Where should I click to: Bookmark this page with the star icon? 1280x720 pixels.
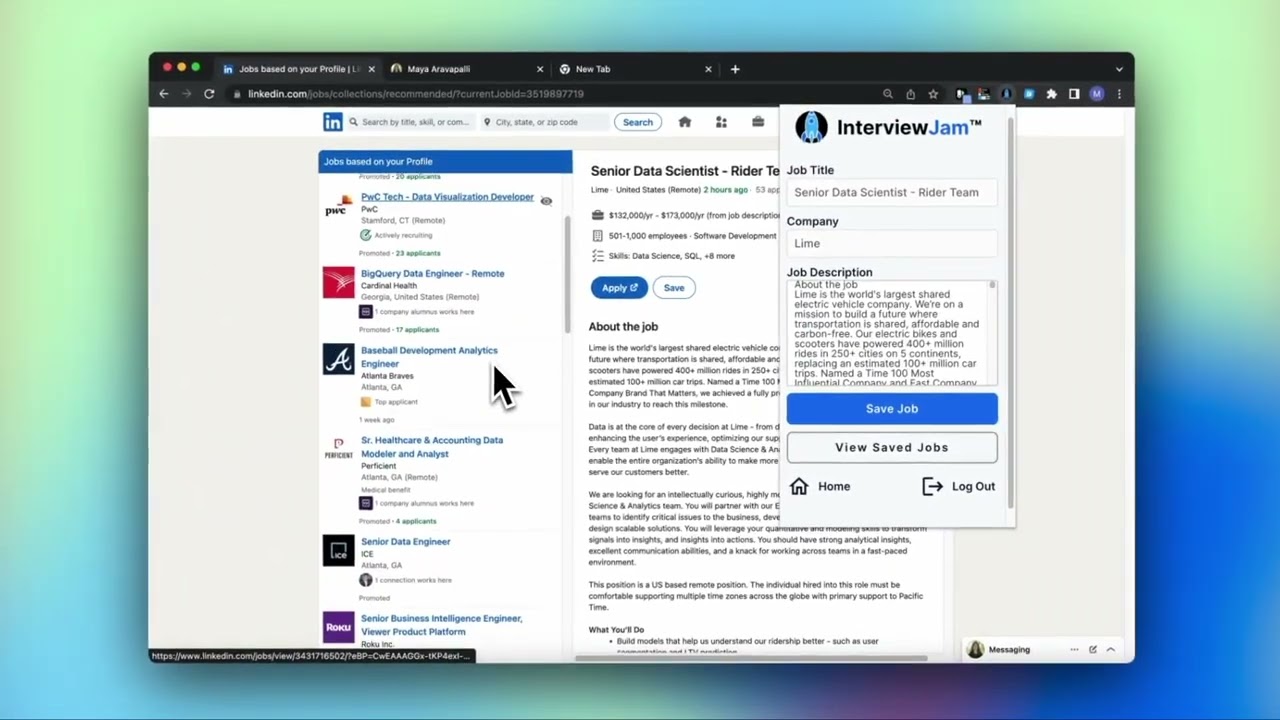tap(933, 94)
